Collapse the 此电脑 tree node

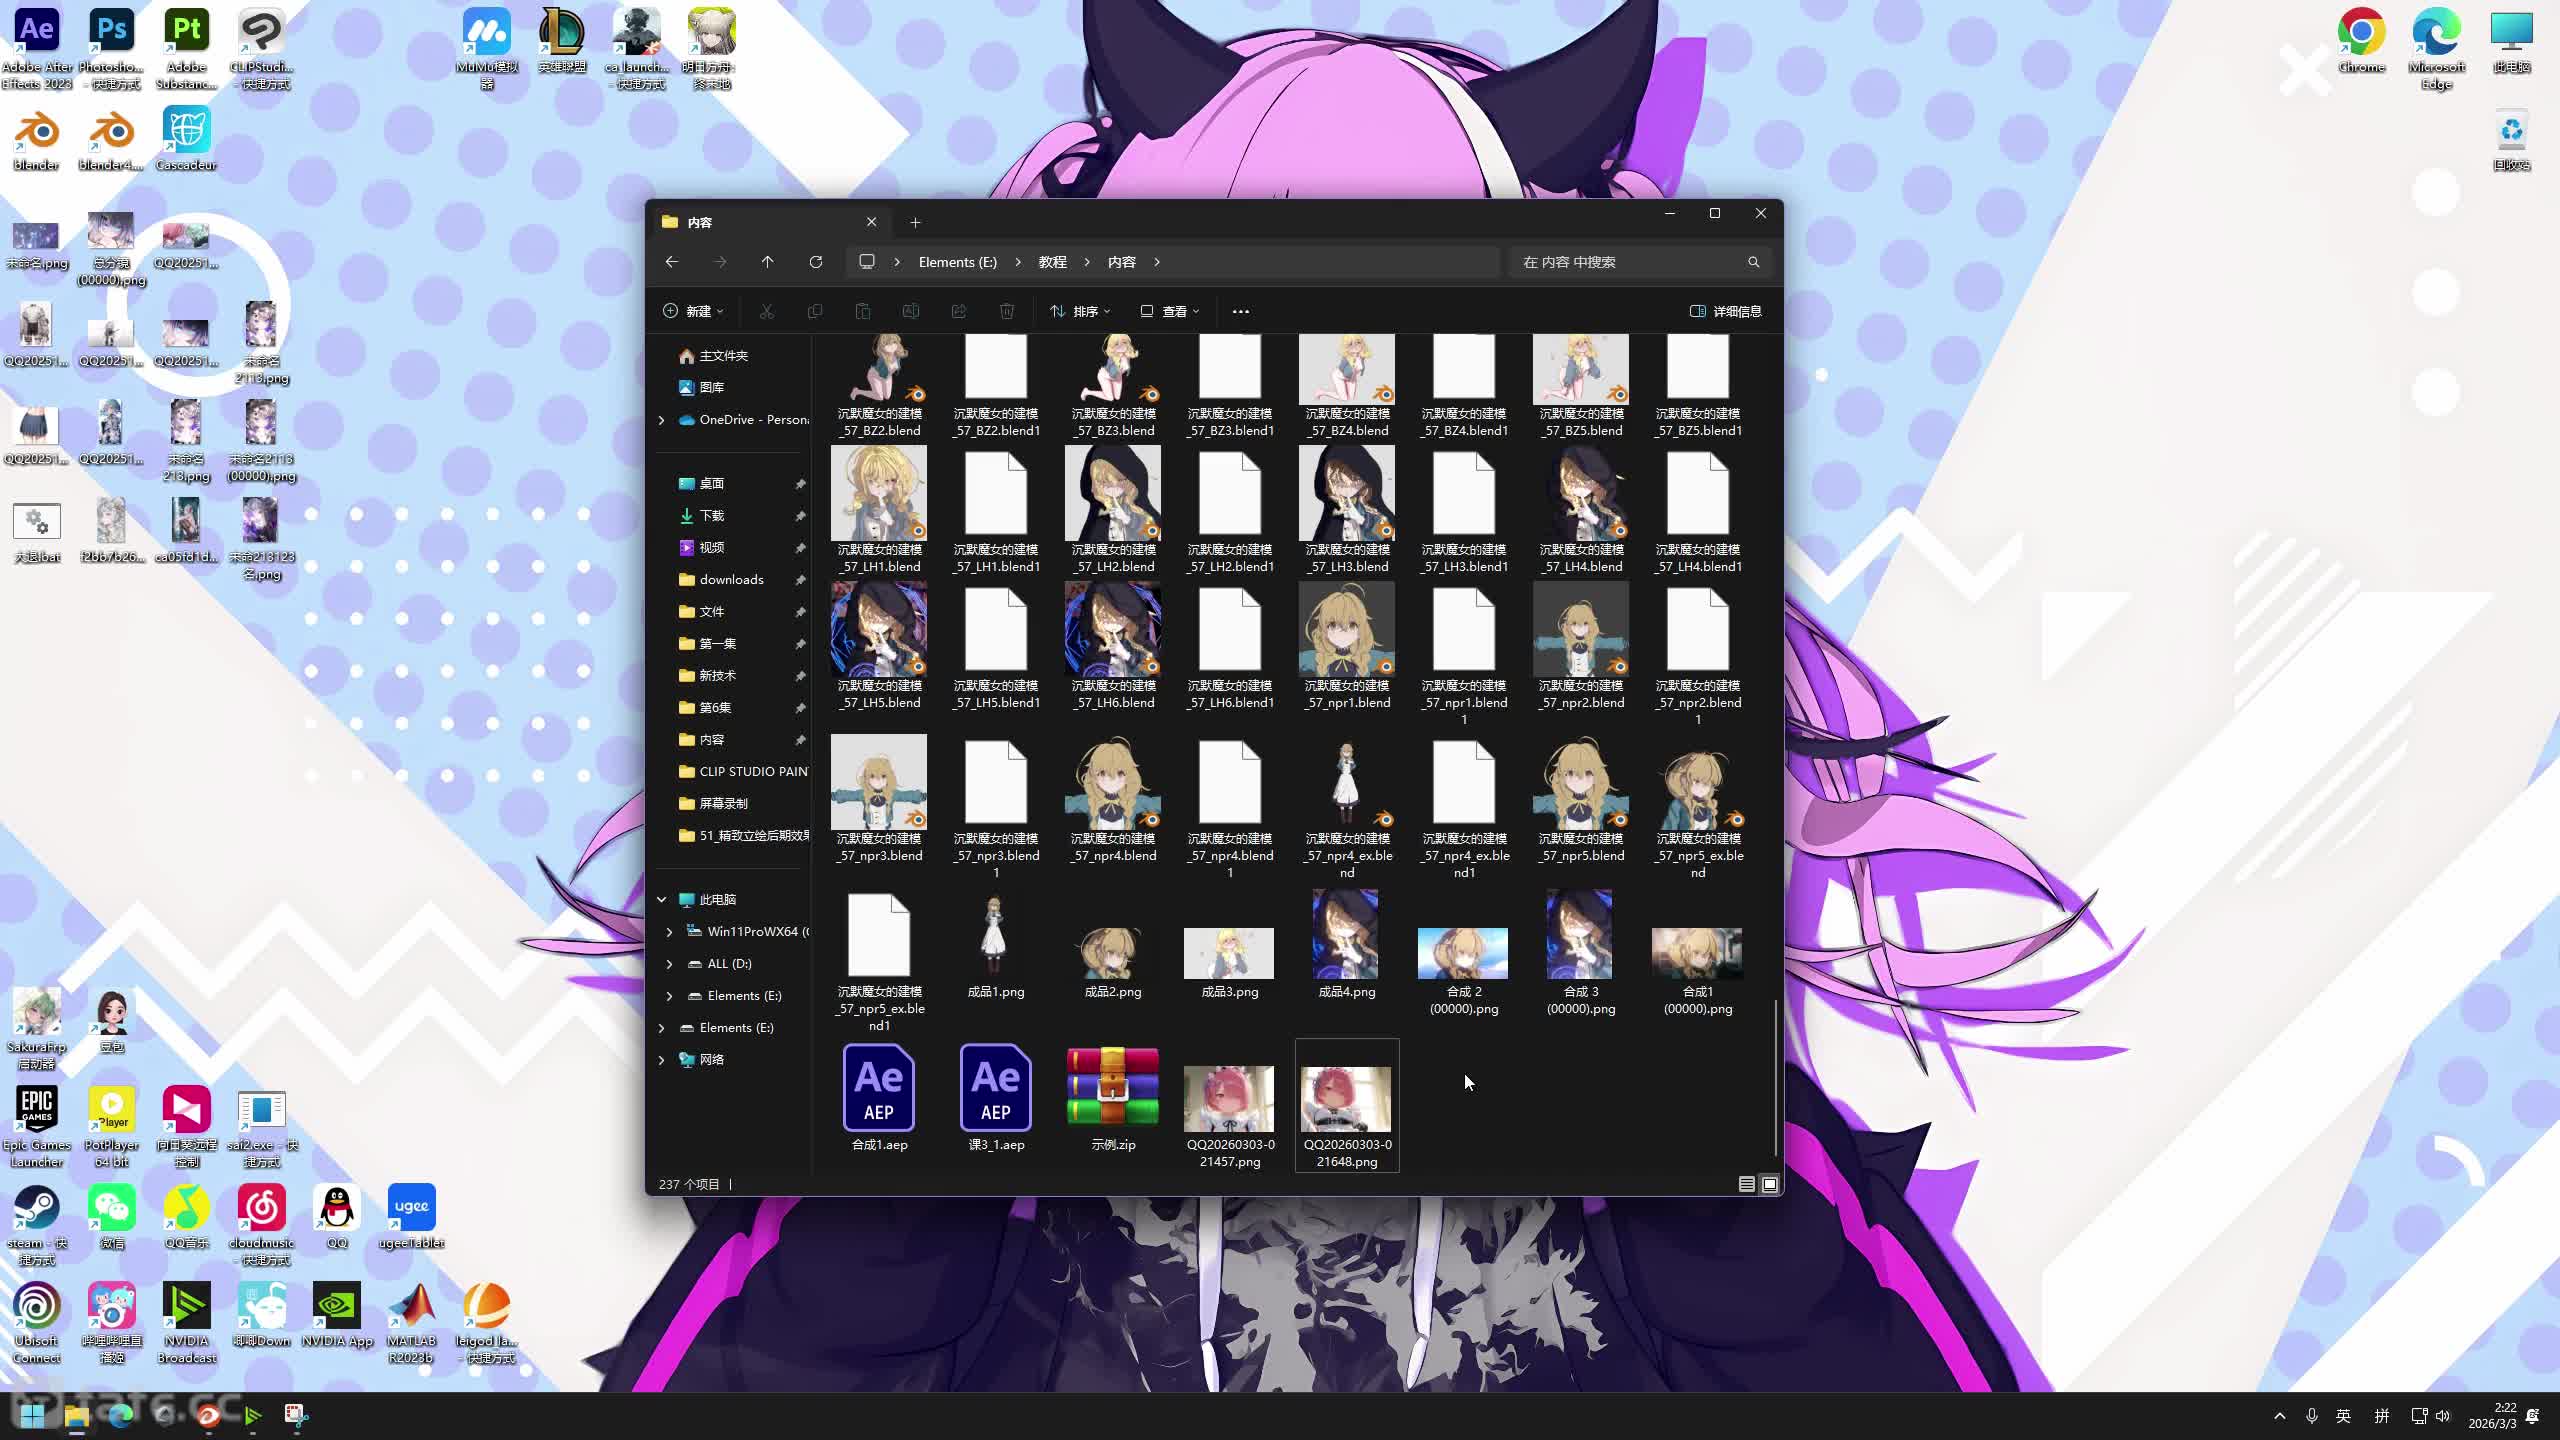tap(661, 899)
